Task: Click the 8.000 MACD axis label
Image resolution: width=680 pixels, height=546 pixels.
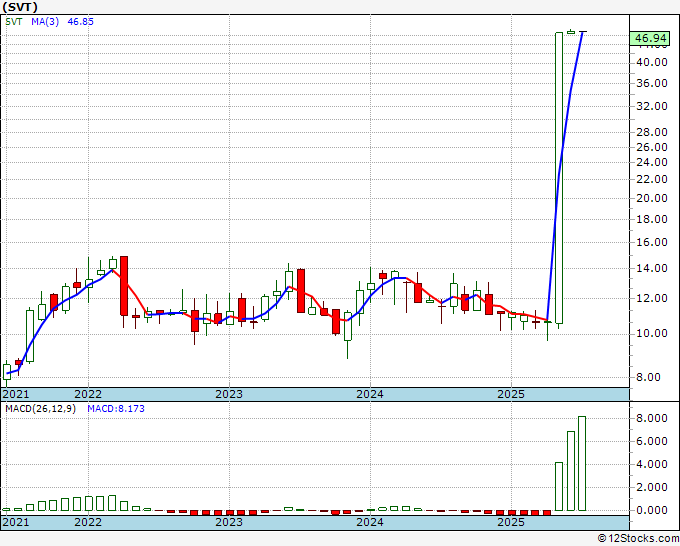Action: click(652, 418)
